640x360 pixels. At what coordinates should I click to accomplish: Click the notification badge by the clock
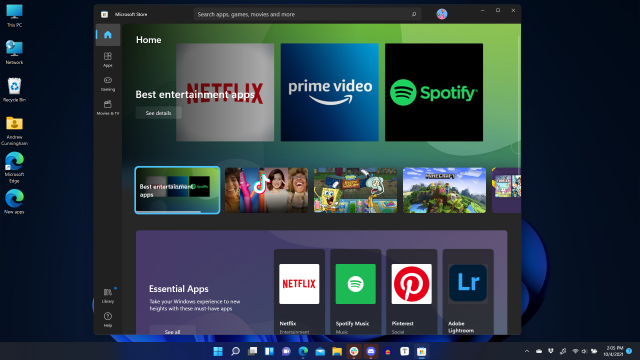pyautogui.click(x=629, y=351)
